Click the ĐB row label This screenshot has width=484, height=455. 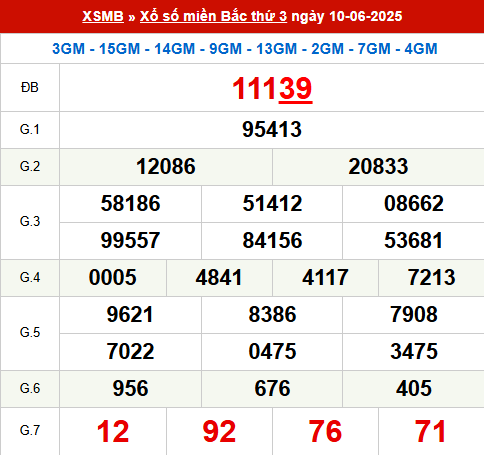coord(30,88)
